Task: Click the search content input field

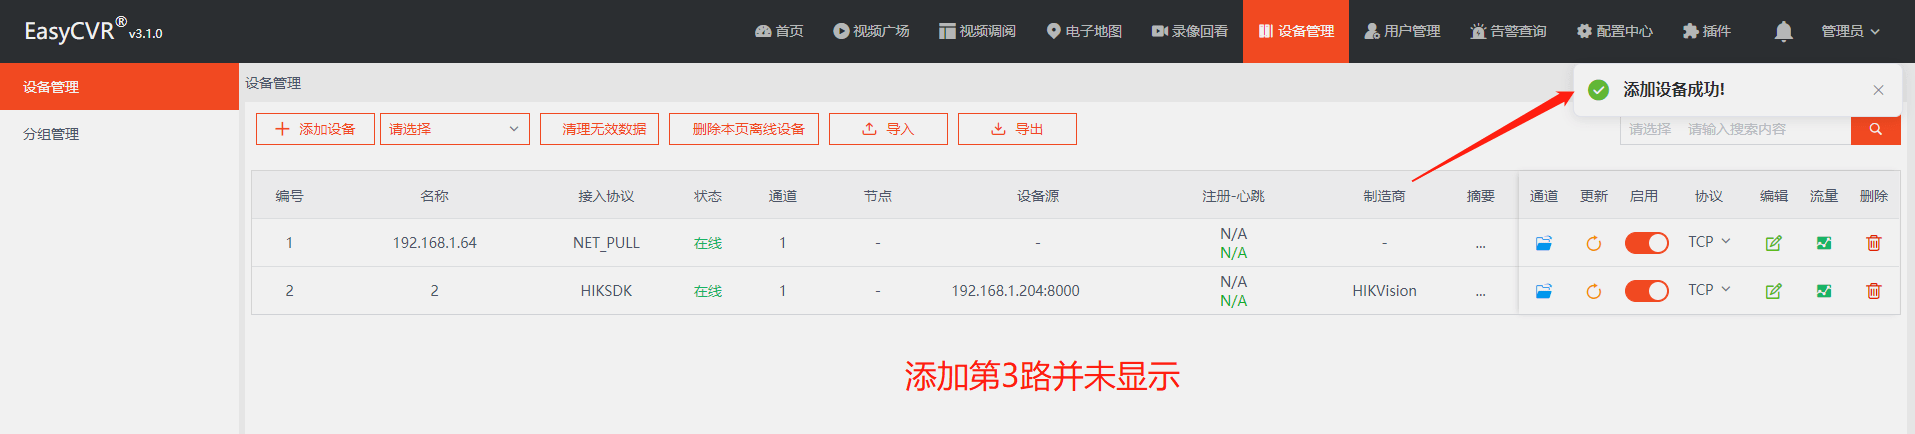Action: [x=1766, y=129]
